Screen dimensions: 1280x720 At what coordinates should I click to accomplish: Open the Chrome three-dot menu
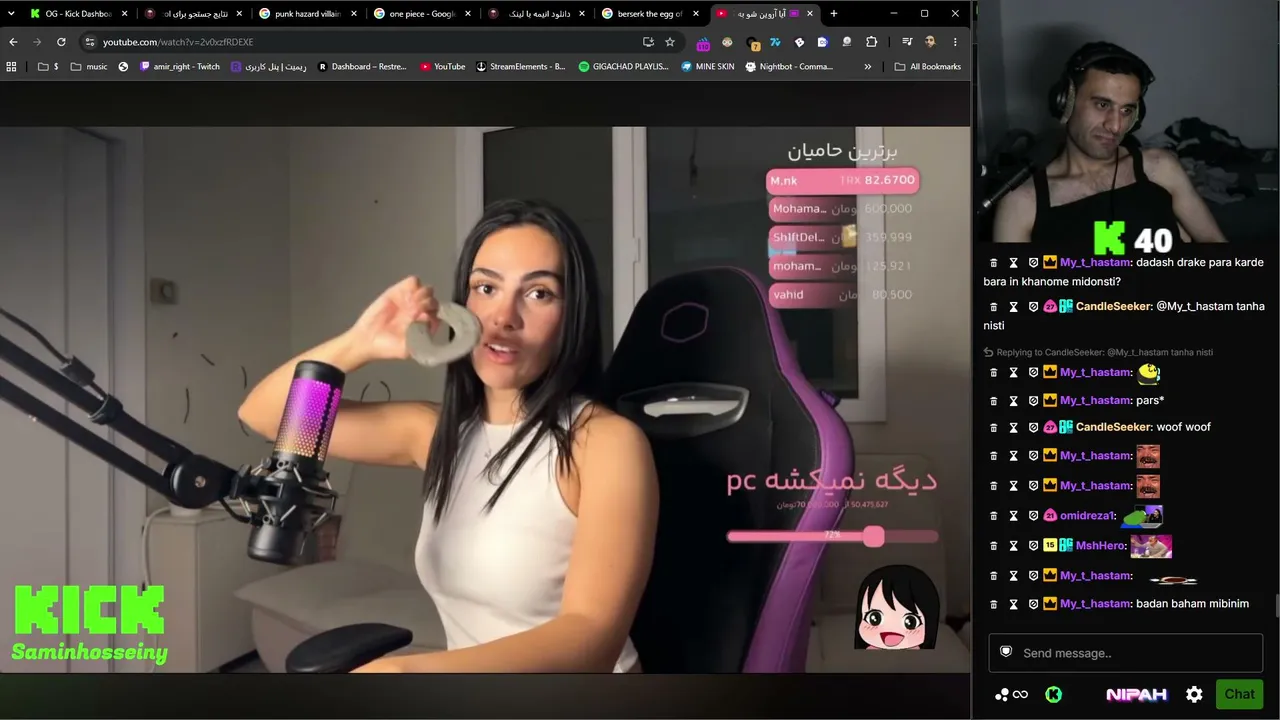tap(955, 42)
